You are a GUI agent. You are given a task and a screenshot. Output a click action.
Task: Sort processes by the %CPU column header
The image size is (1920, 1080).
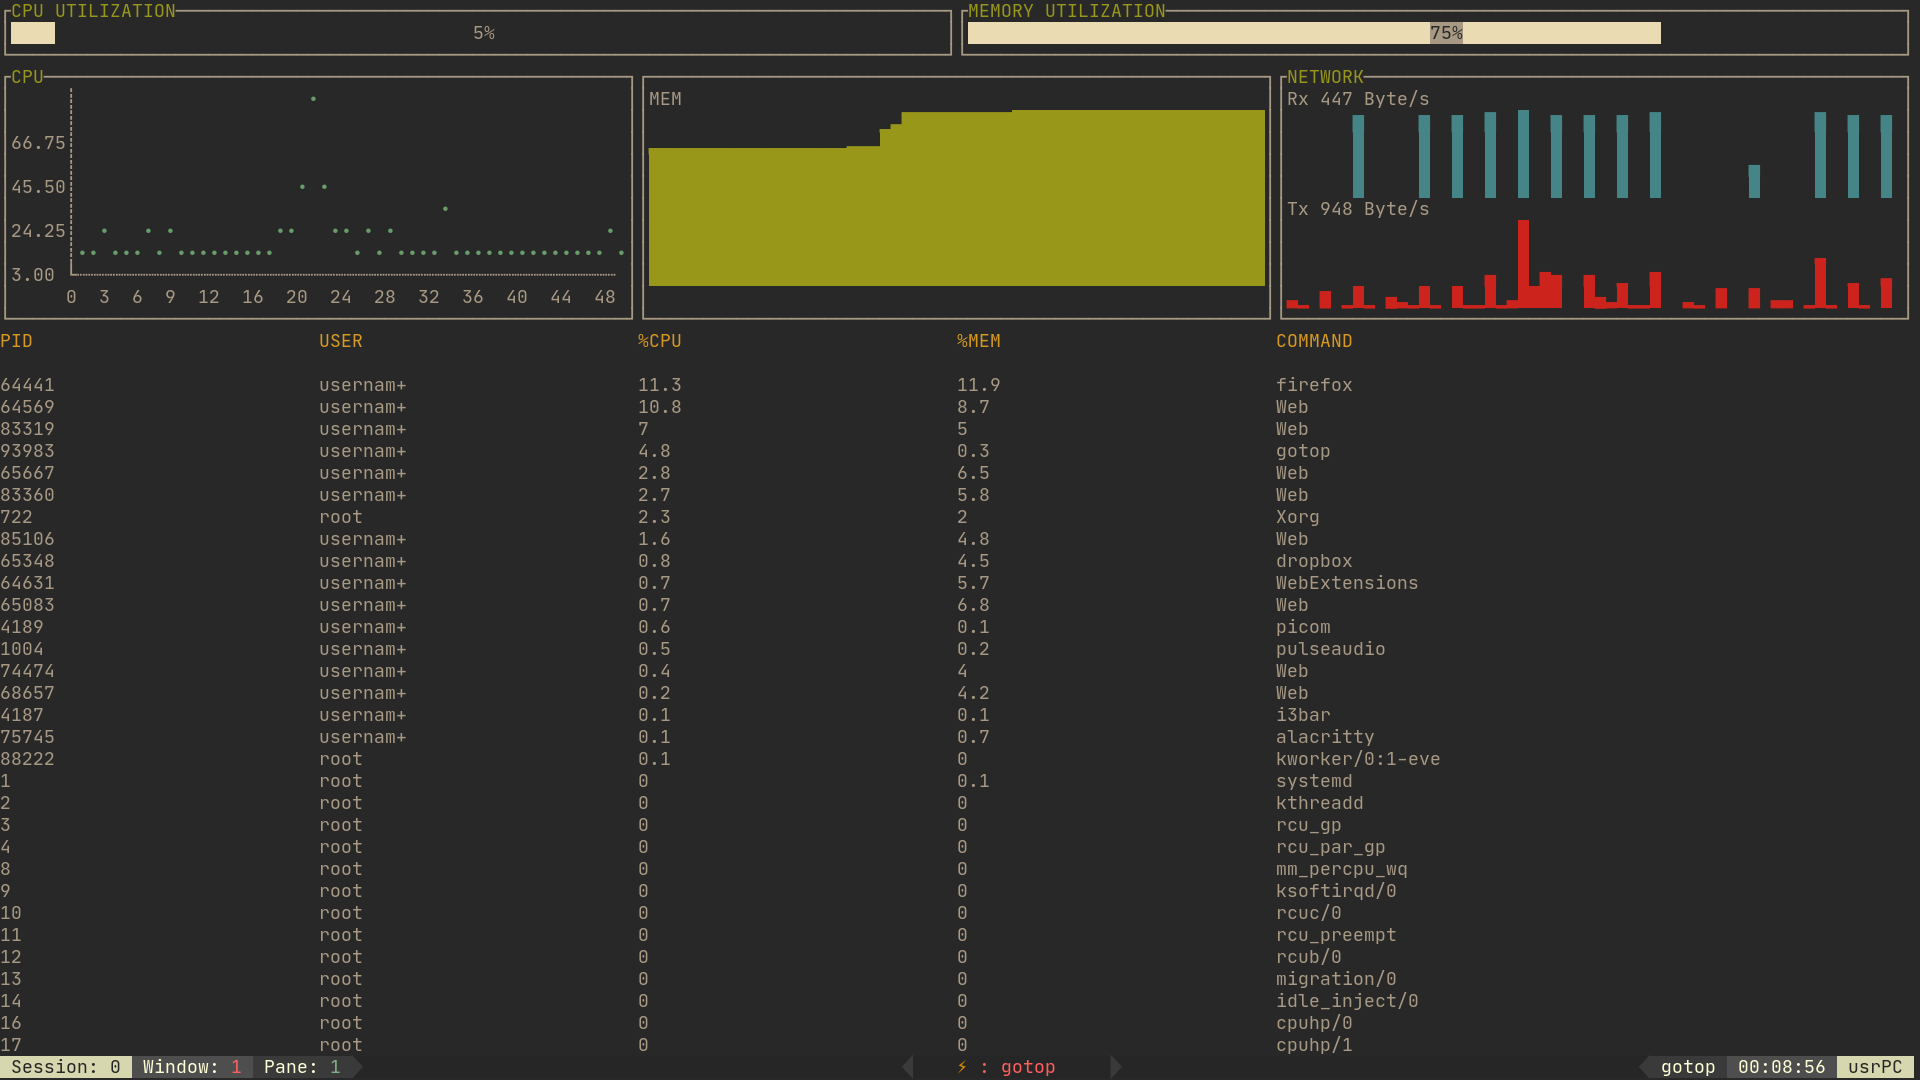[659, 341]
